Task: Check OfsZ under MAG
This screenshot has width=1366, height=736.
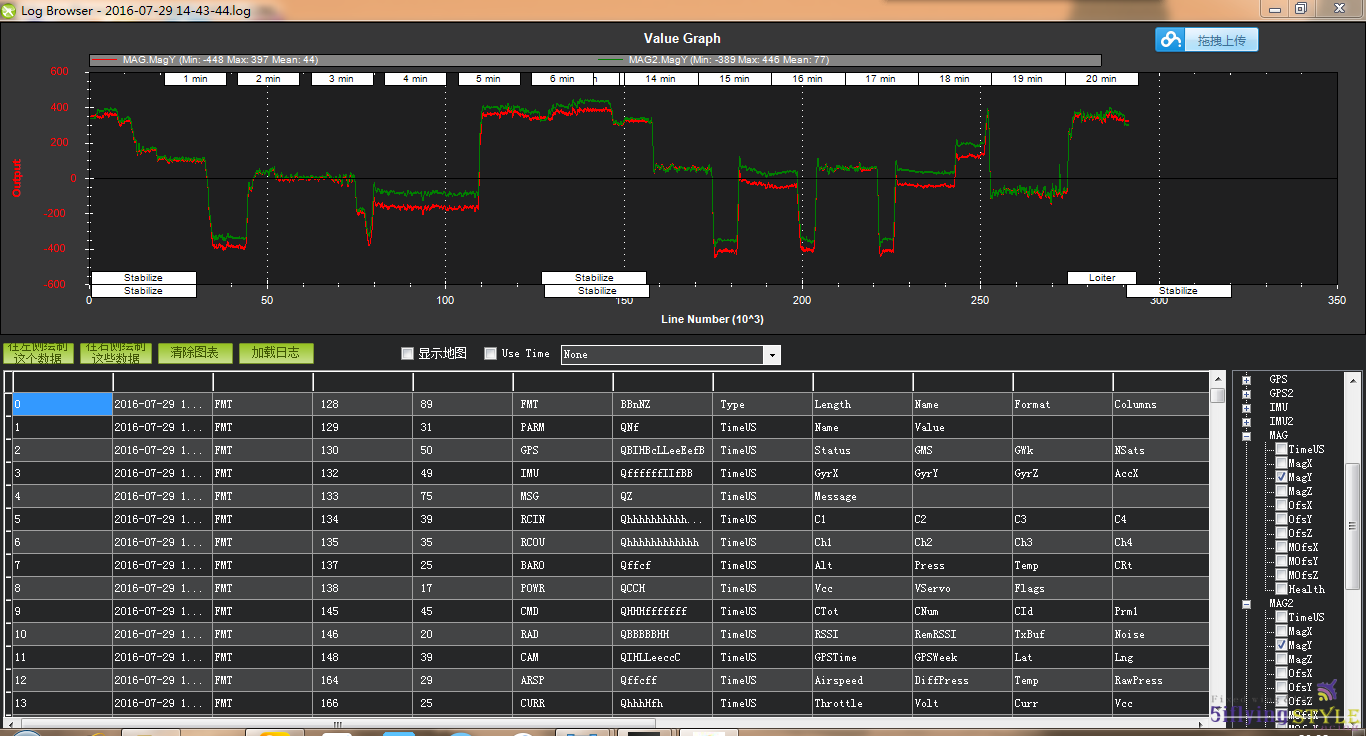Action: coord(1282,534)
